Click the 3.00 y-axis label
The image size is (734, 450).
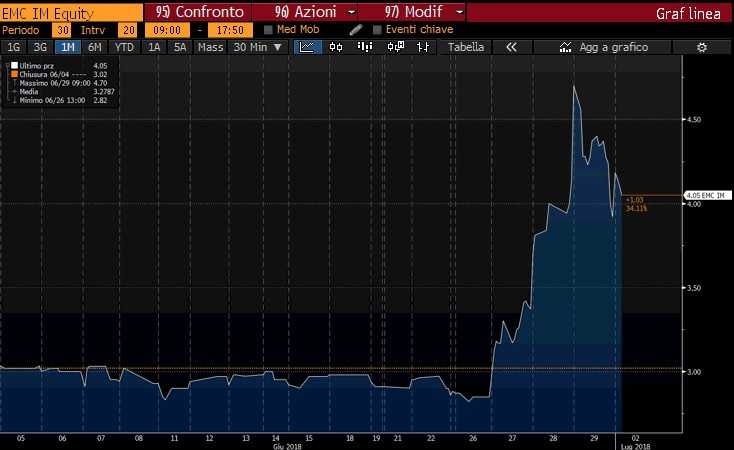point(694,372)
